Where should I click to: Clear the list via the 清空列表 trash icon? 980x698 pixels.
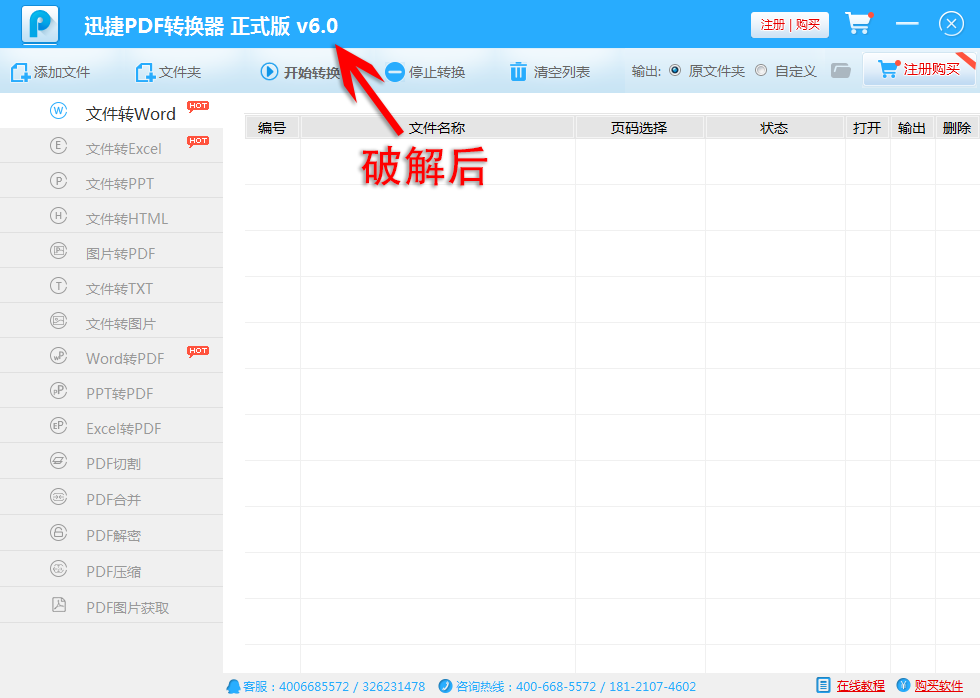point(518,71)
